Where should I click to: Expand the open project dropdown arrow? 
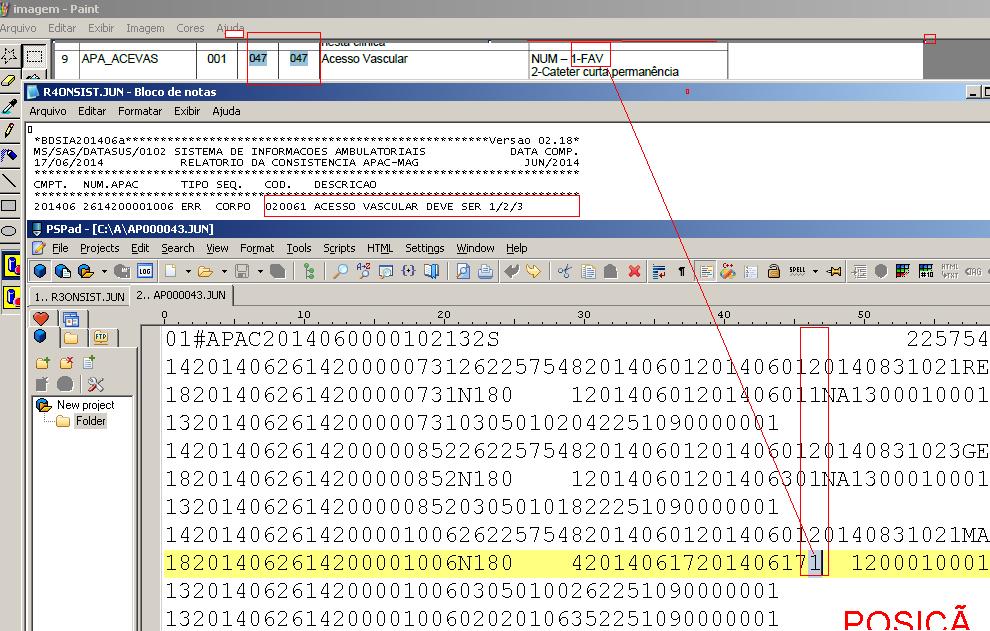pos(104,272)
